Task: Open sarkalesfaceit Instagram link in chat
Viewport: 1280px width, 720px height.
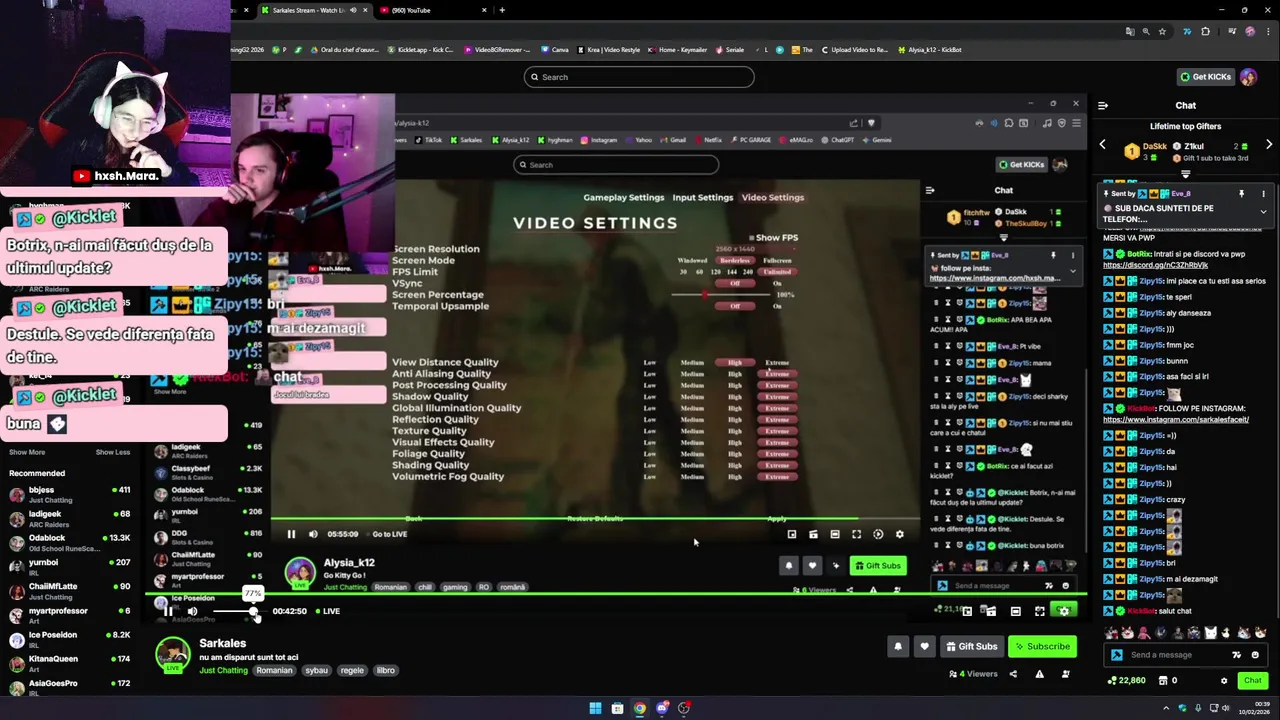Action: coord(1176,420)
